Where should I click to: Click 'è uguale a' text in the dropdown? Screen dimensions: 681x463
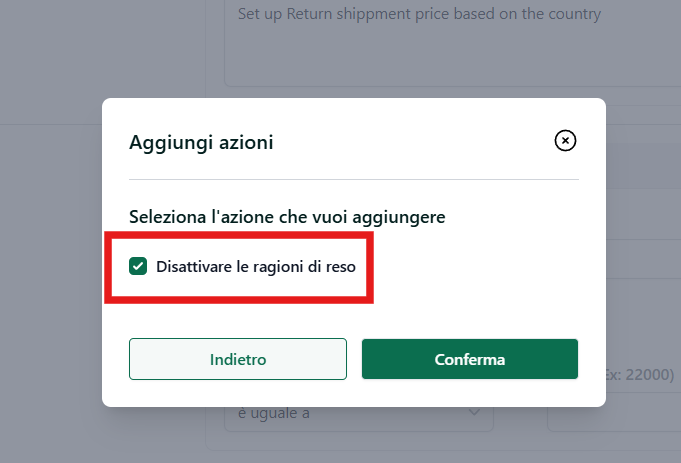pos(274,413)
